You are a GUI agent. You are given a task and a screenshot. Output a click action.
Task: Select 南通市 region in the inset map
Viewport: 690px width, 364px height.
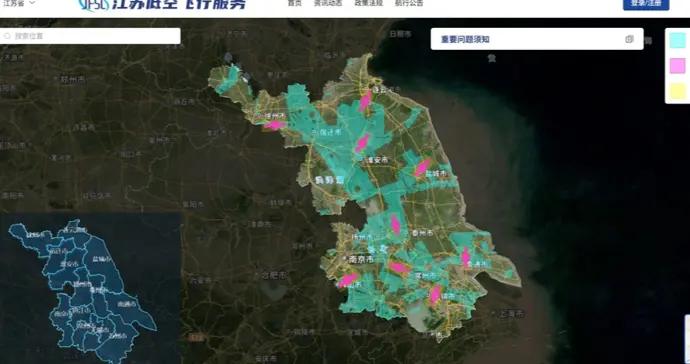[126, 304]
